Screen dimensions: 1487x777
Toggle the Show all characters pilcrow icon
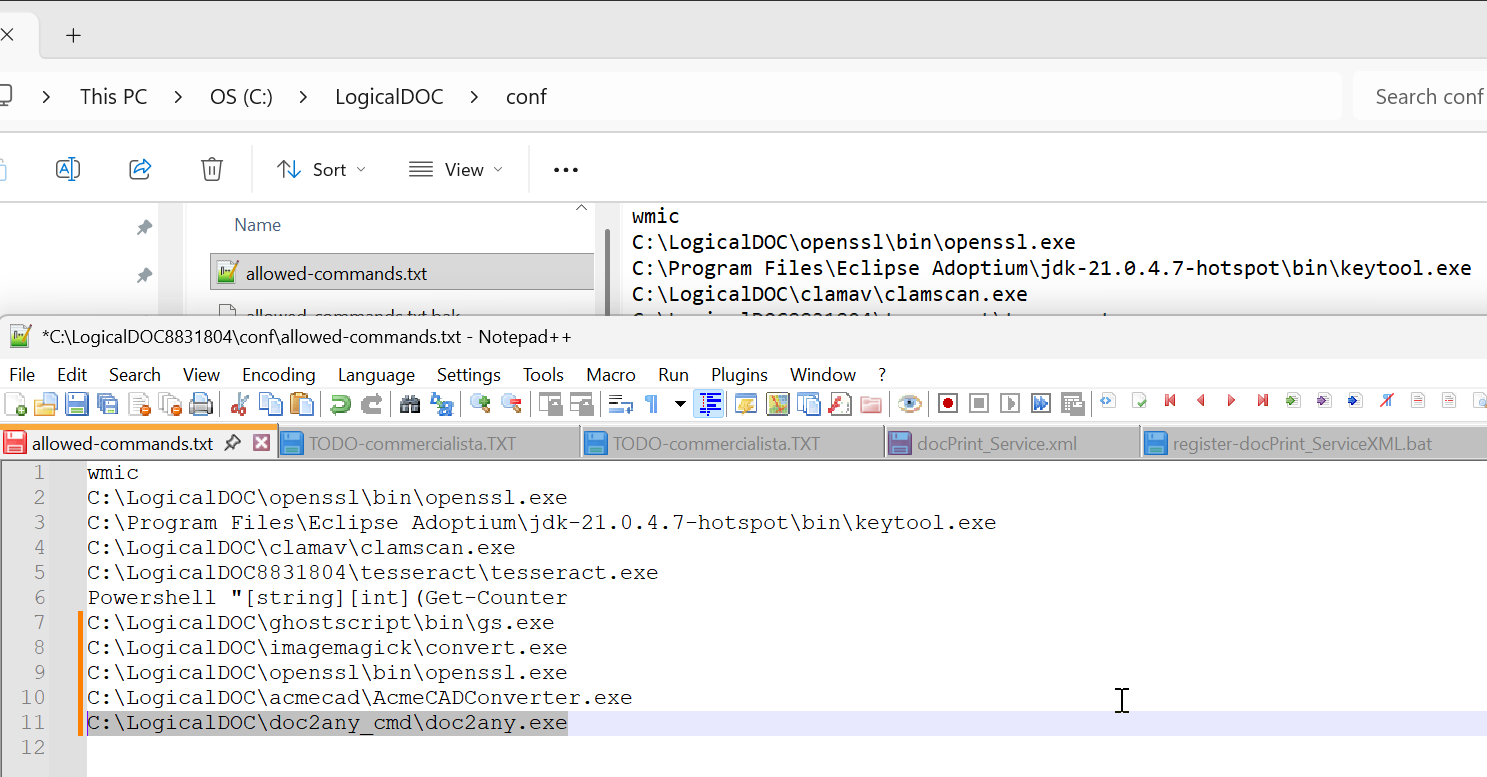pos(651,404)
